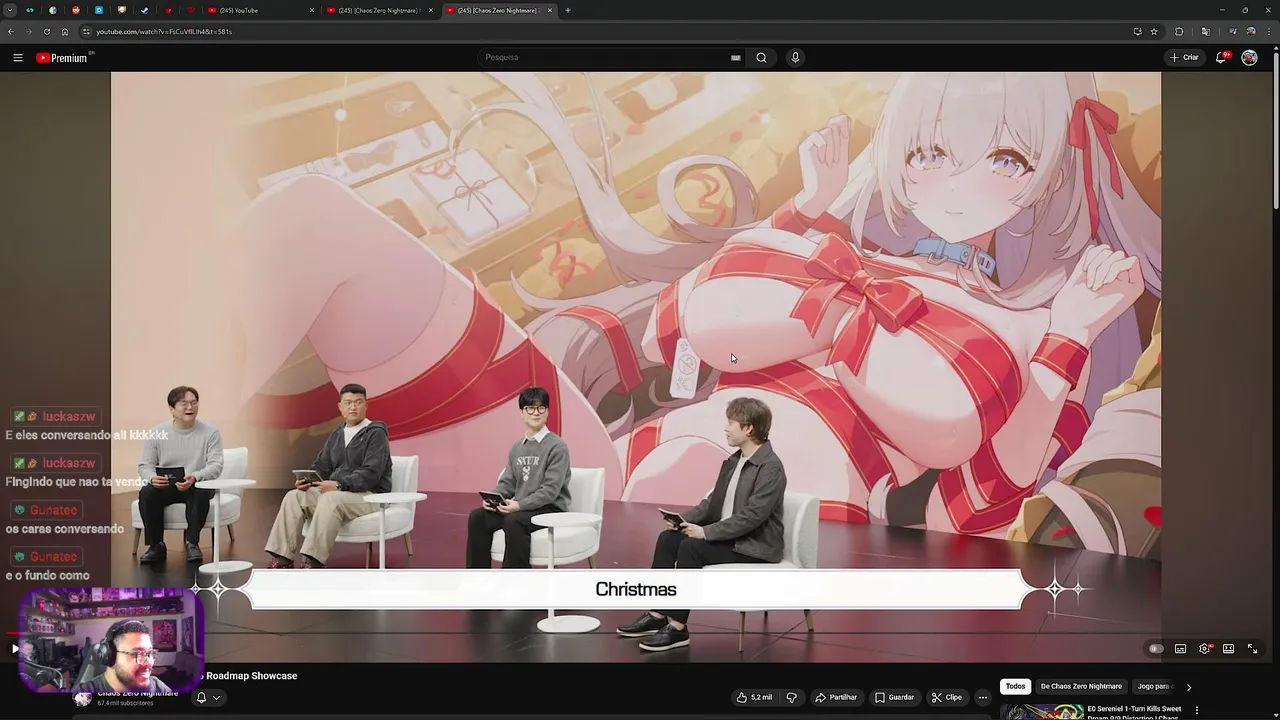View site information icon in address bar
Screen dimensions: 1280x720
coord(86,31)
